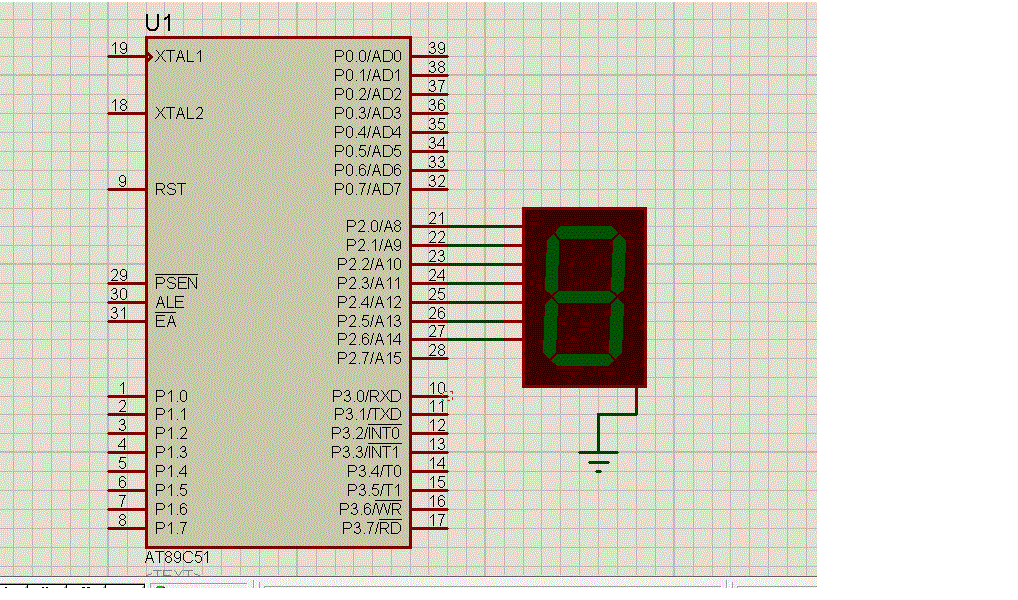1018x600 pixels.
Task: Click the P0.3/AD3 pin label
Action: click(367, 113)
